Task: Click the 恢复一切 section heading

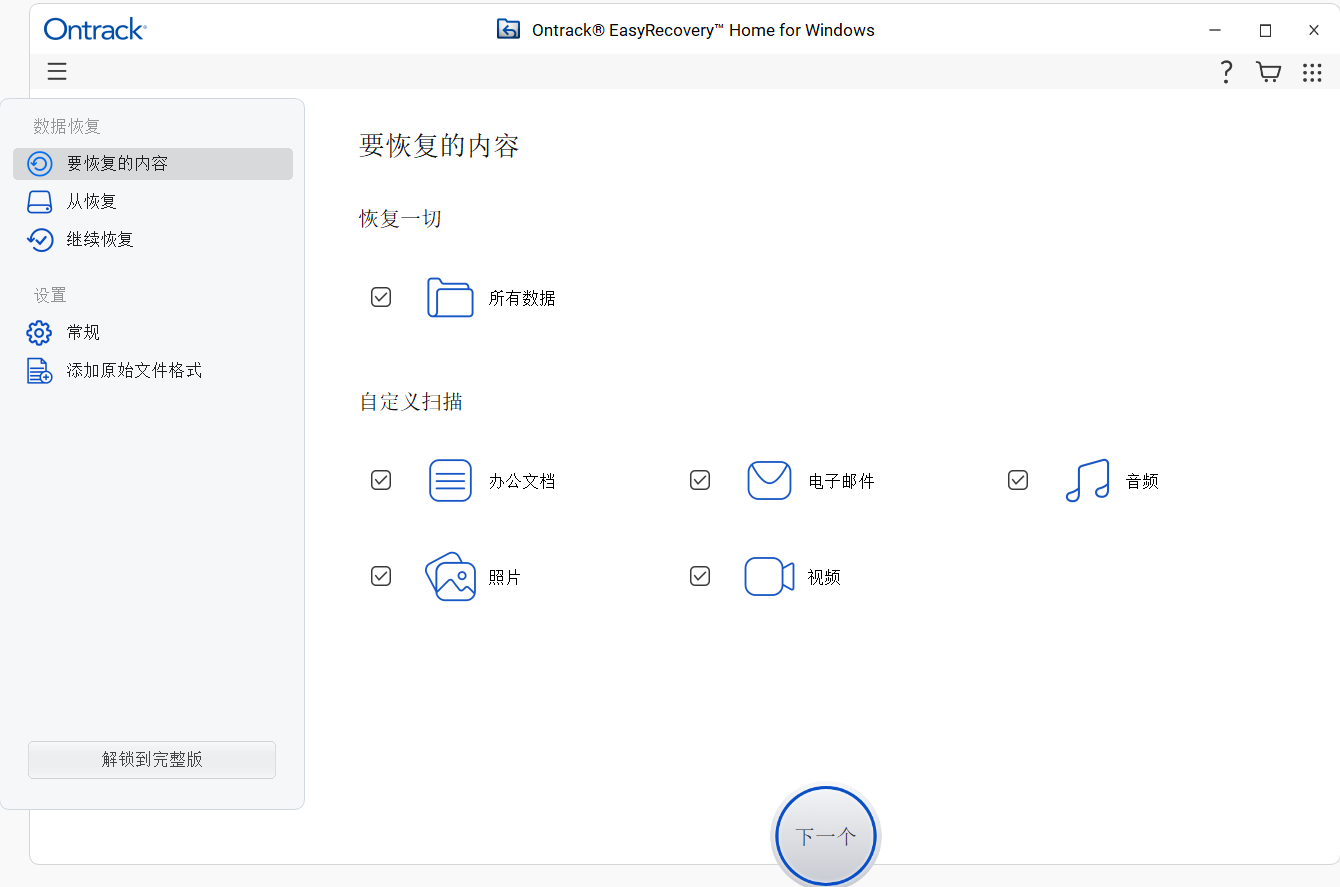Action: pos(401,218)
